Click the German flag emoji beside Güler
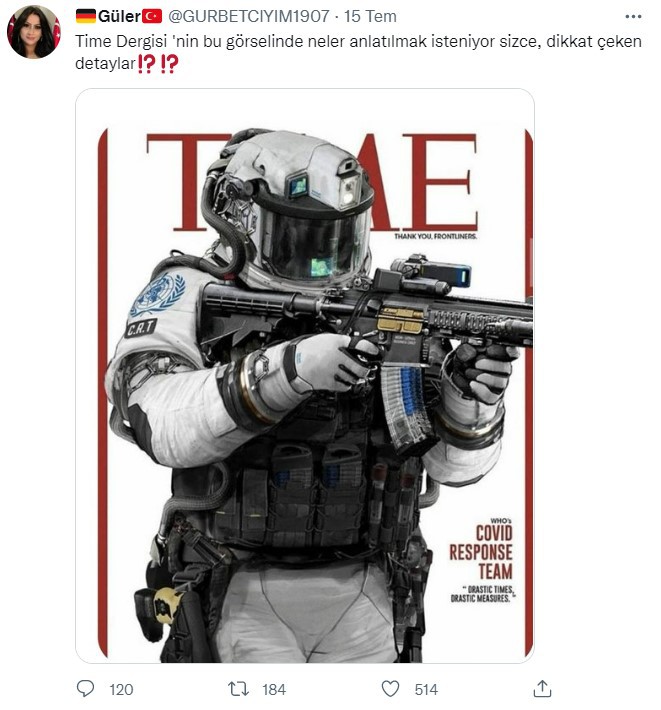The height and width of the screenshot is (710, 661). coord(86,16)
